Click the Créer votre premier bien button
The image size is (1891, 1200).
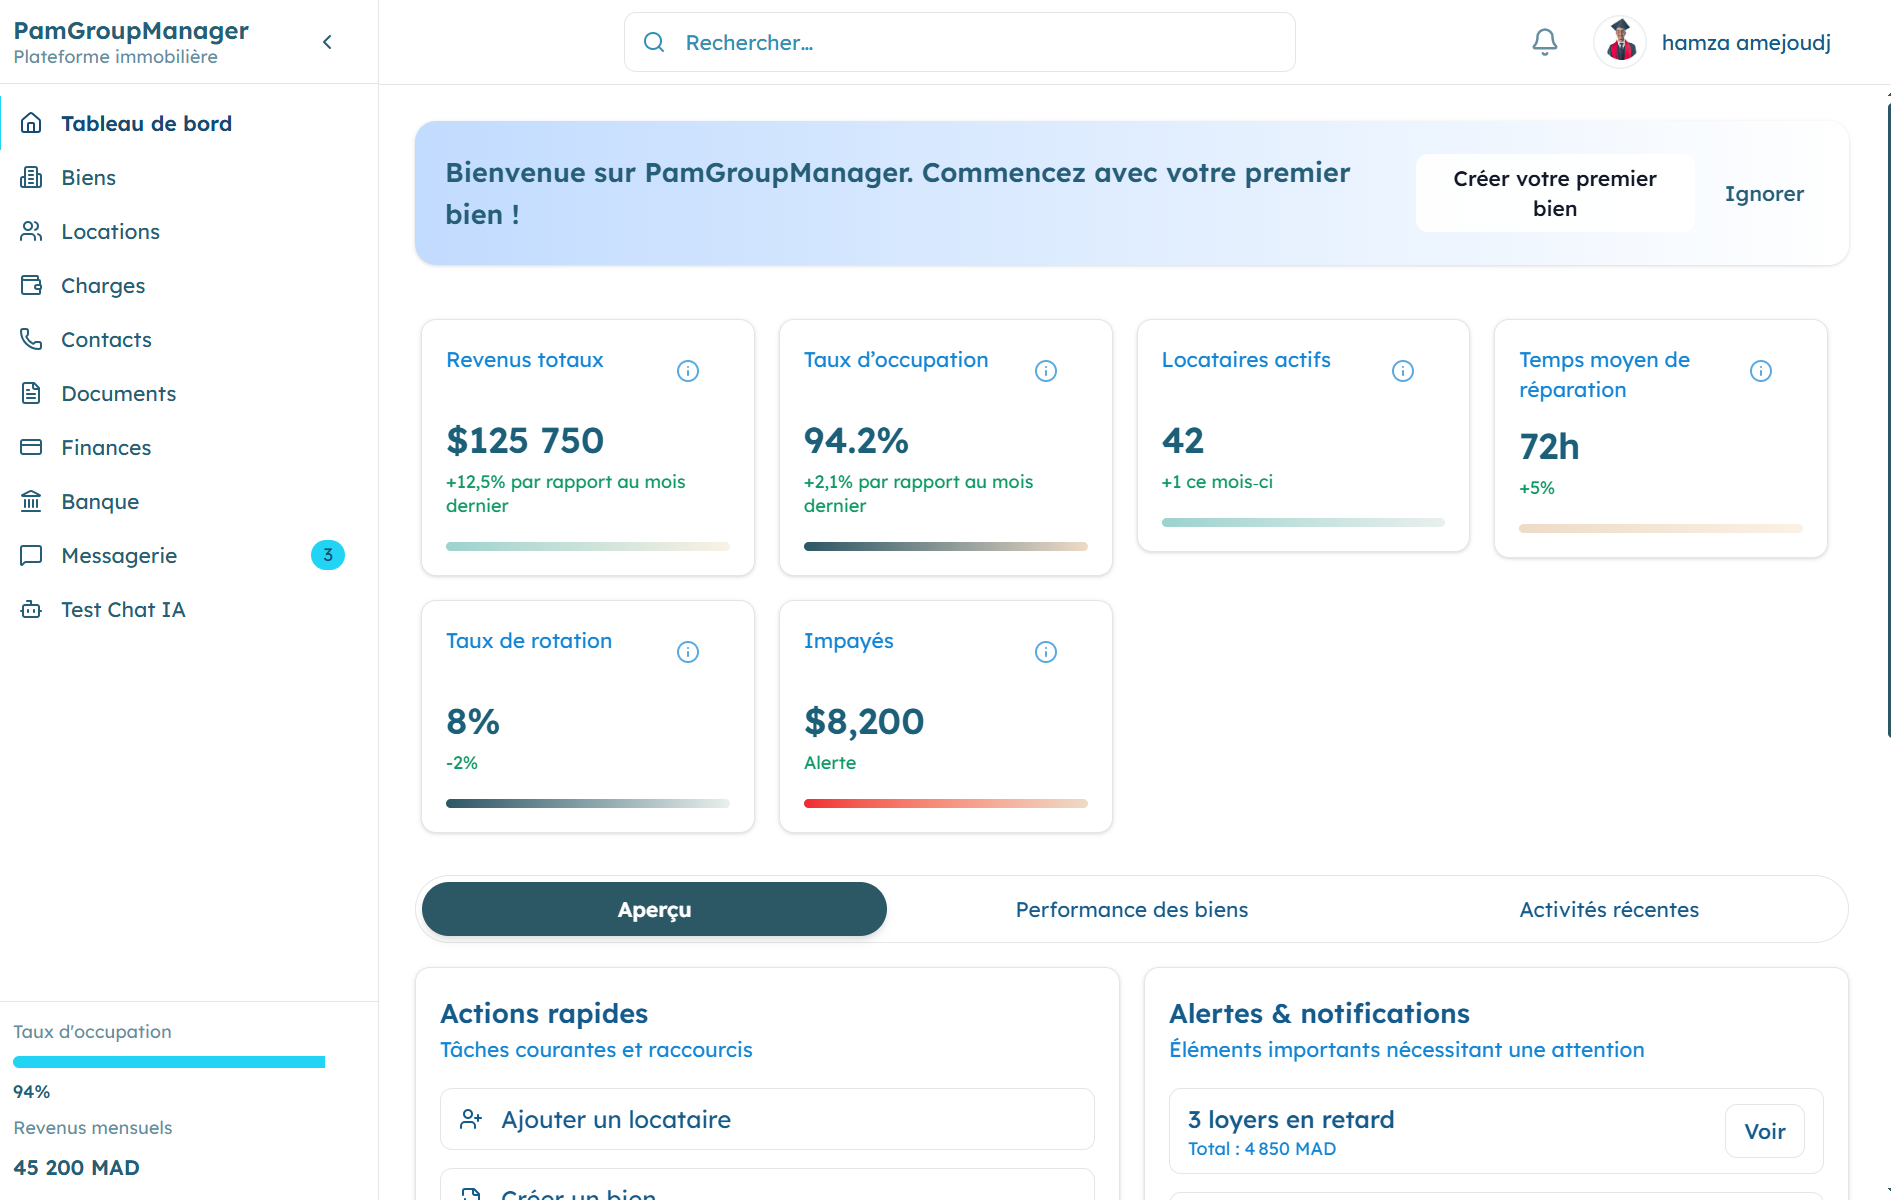click(1554, 193)
